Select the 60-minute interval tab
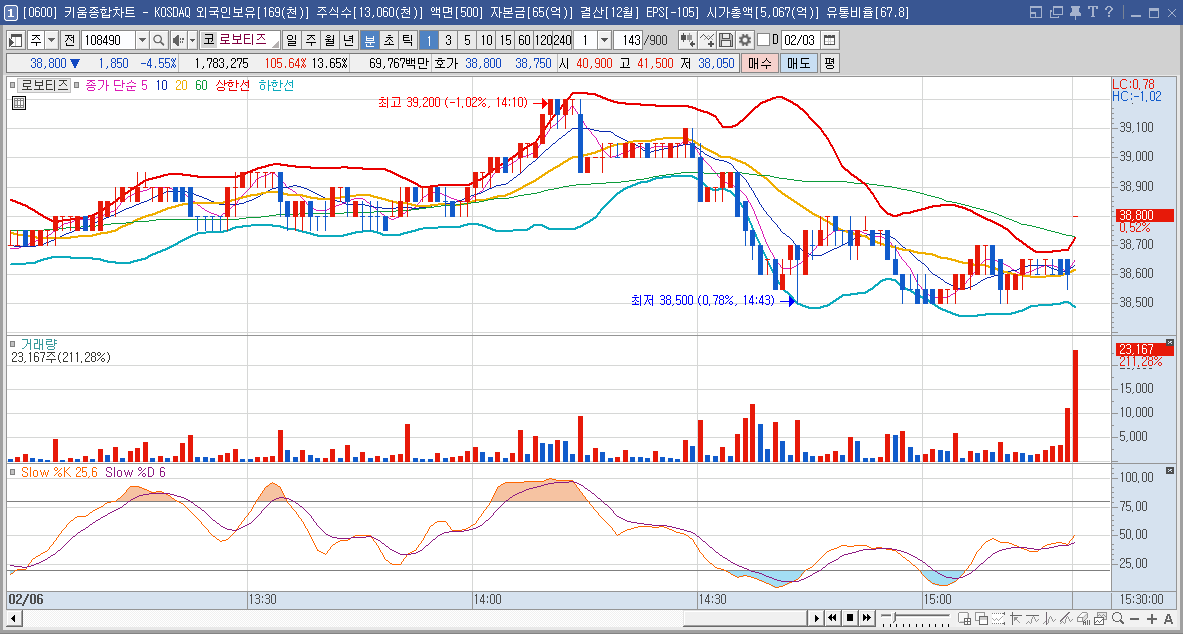The width and height of the screenshot is (1183, 634). click(524, 40)
